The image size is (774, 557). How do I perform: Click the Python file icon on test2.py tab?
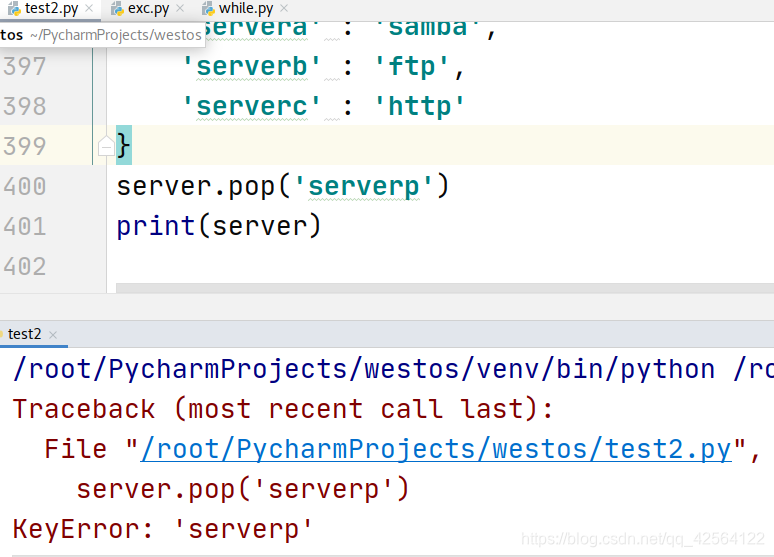14,8
